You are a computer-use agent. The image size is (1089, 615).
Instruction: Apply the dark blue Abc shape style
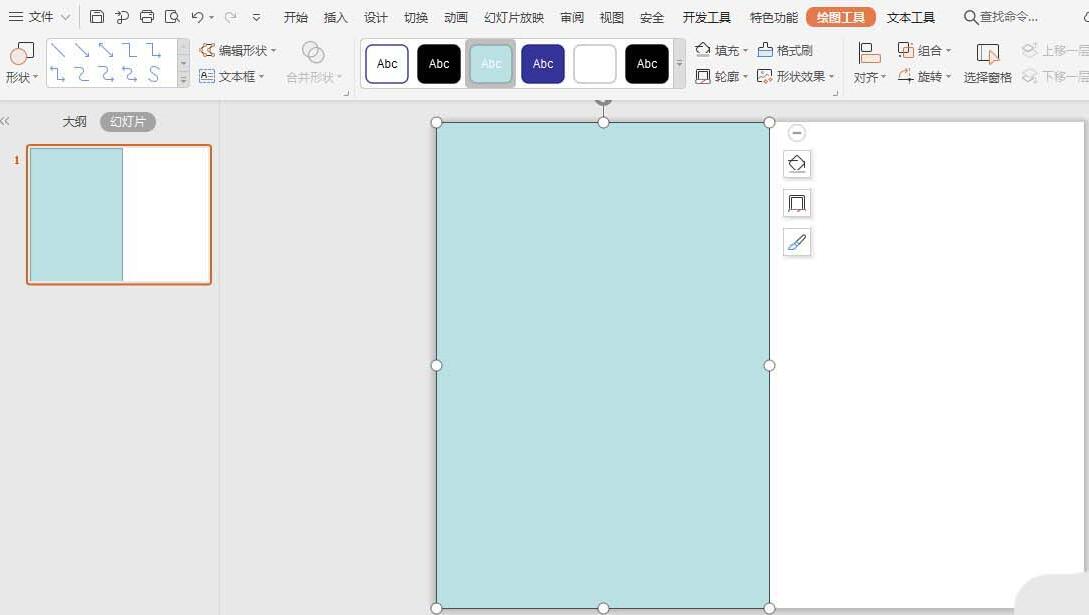tap(543, 64)
